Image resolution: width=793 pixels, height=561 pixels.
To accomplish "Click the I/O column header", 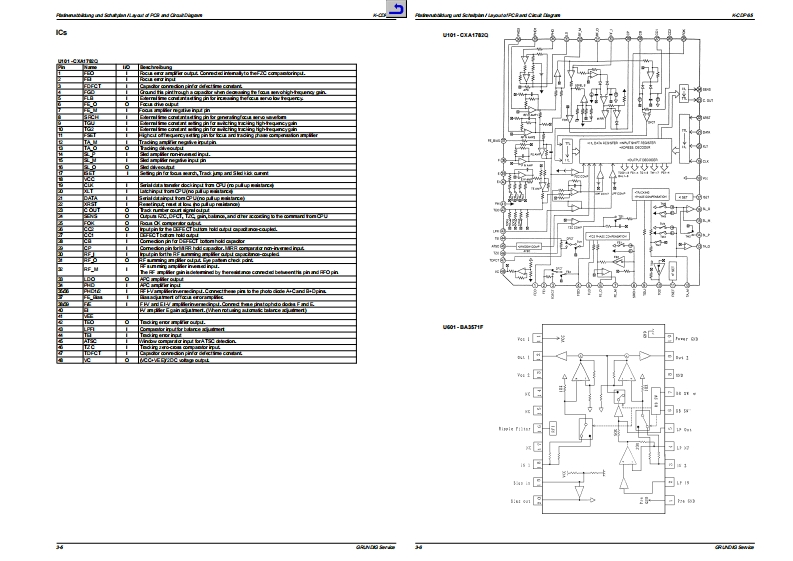I will point(127,67).
